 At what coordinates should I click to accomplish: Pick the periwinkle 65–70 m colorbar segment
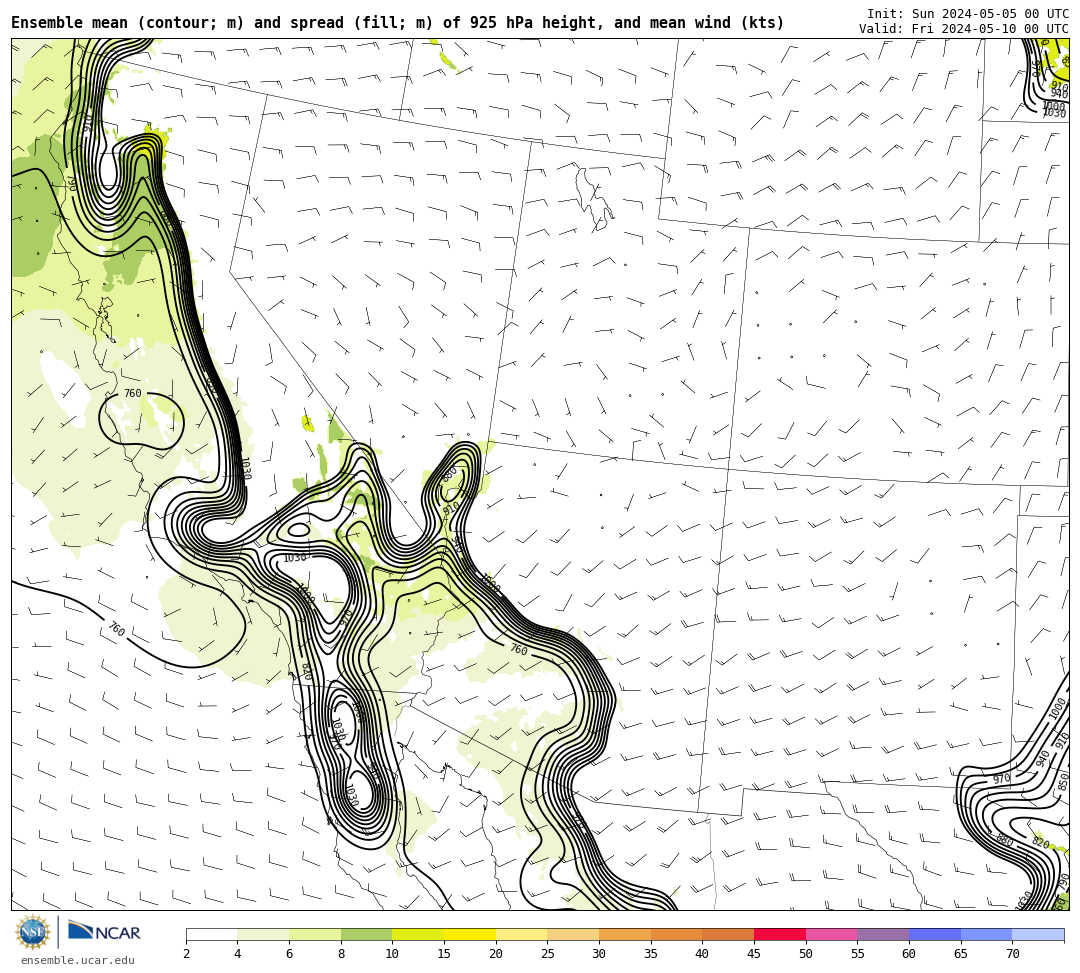click(986, 934)
